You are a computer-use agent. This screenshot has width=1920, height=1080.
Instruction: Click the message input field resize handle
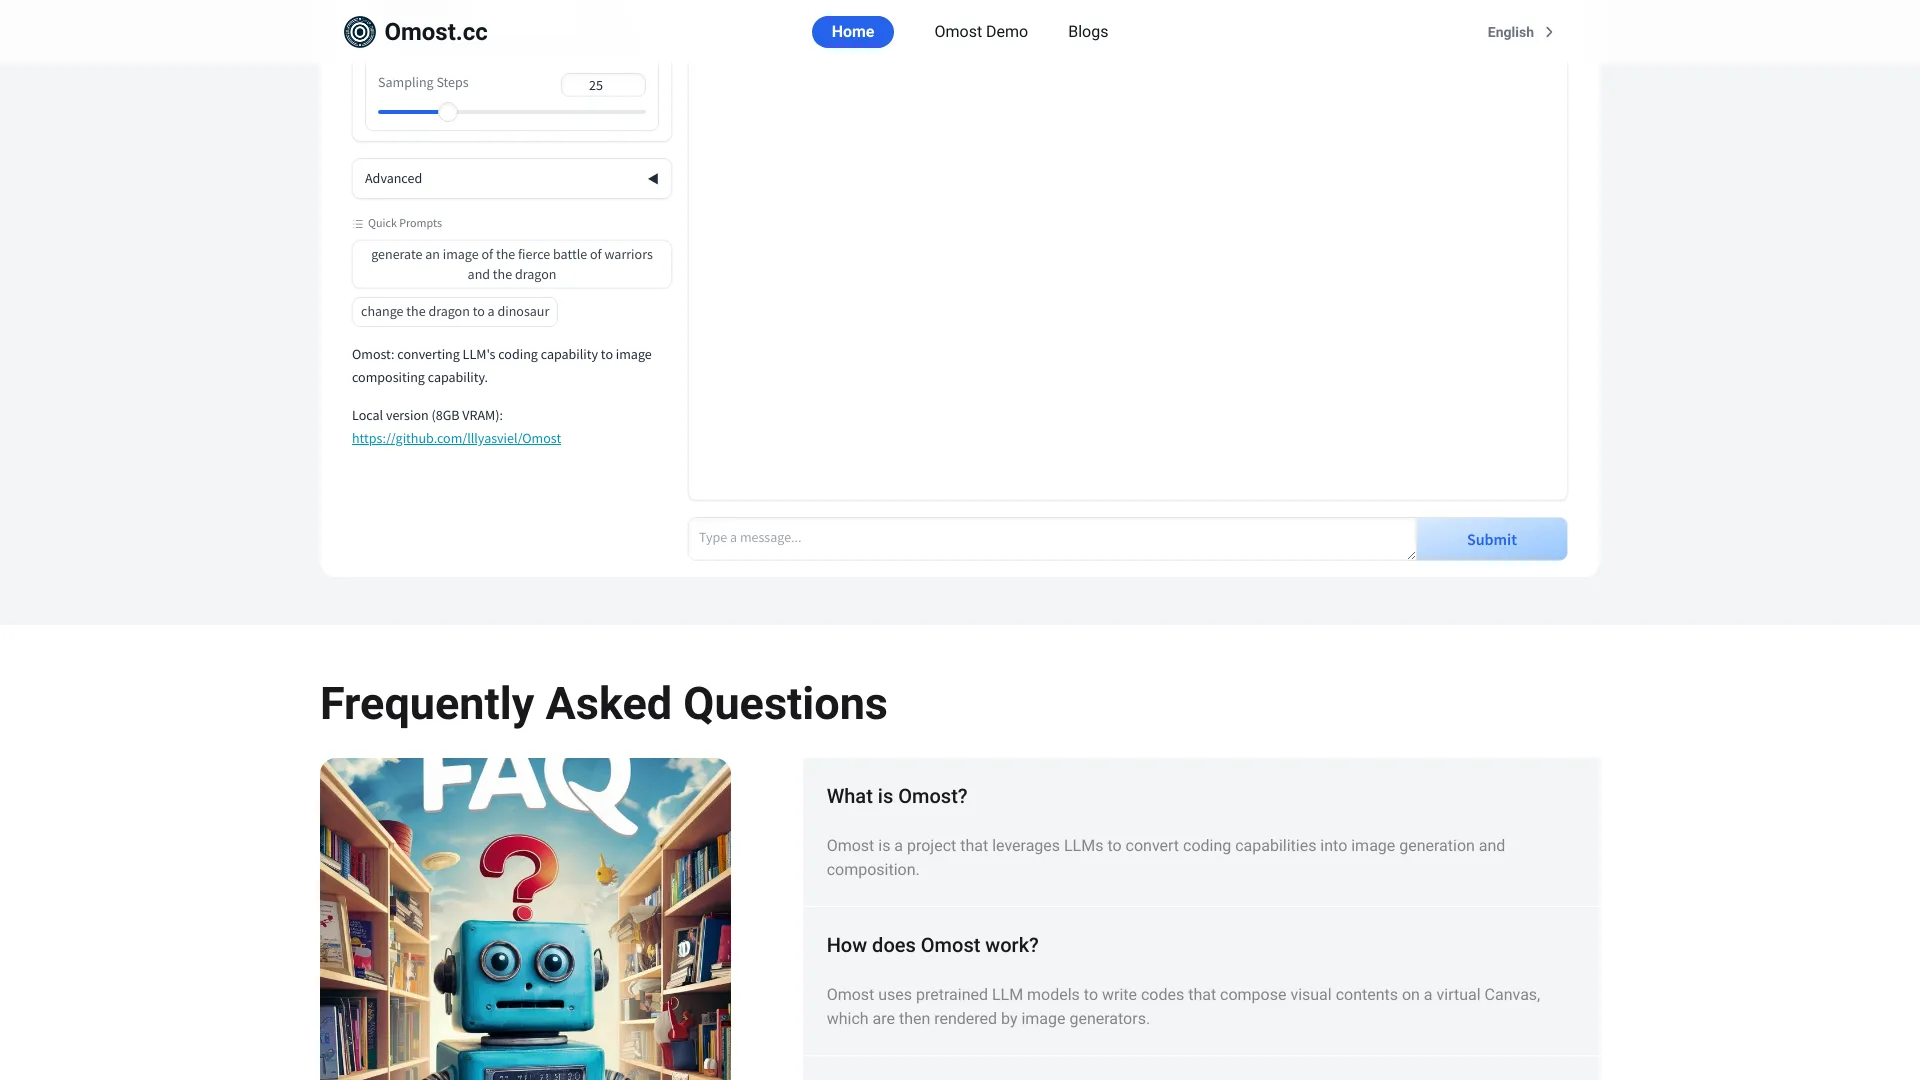click(x=1411, y=555)
